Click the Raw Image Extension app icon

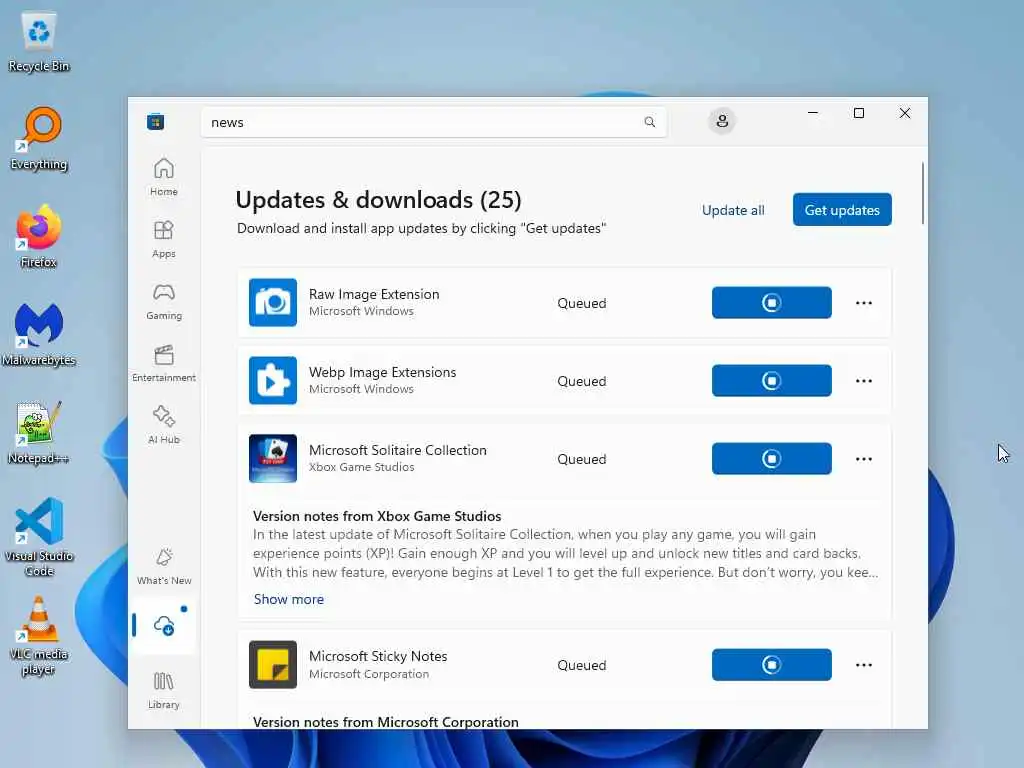point(273,302)
